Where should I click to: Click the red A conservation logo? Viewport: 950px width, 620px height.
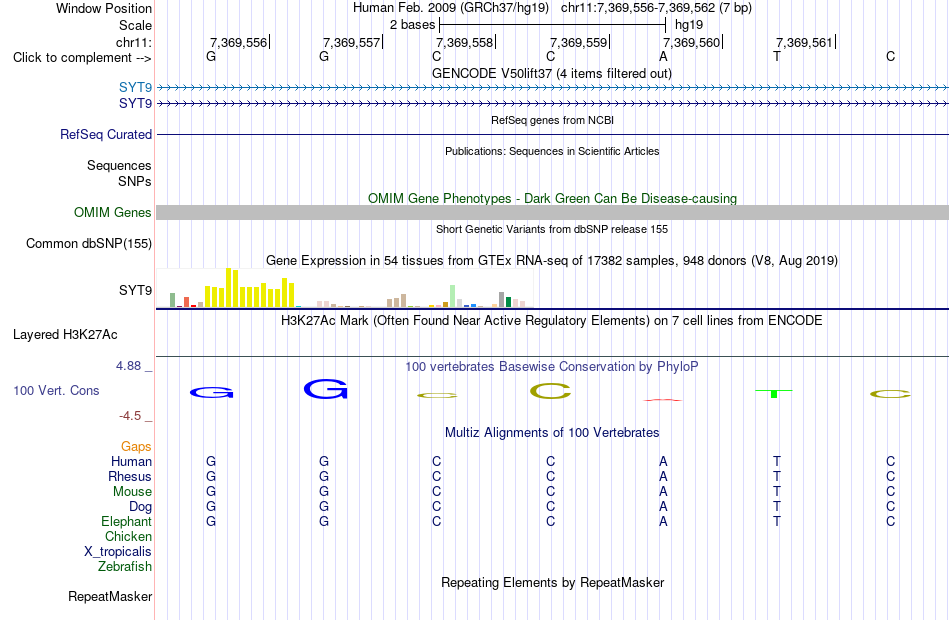tap(662, 400)
